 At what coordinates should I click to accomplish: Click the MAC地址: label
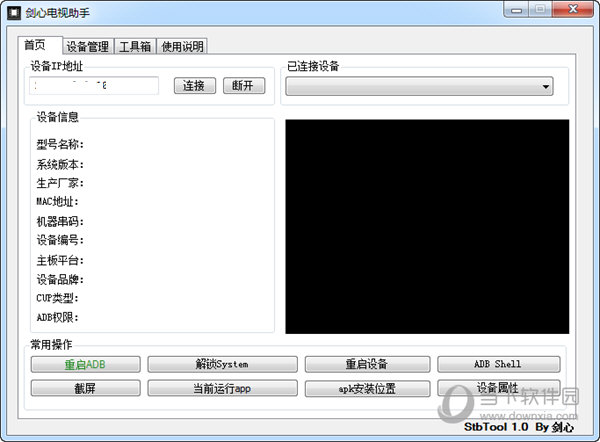click(57, 202)
